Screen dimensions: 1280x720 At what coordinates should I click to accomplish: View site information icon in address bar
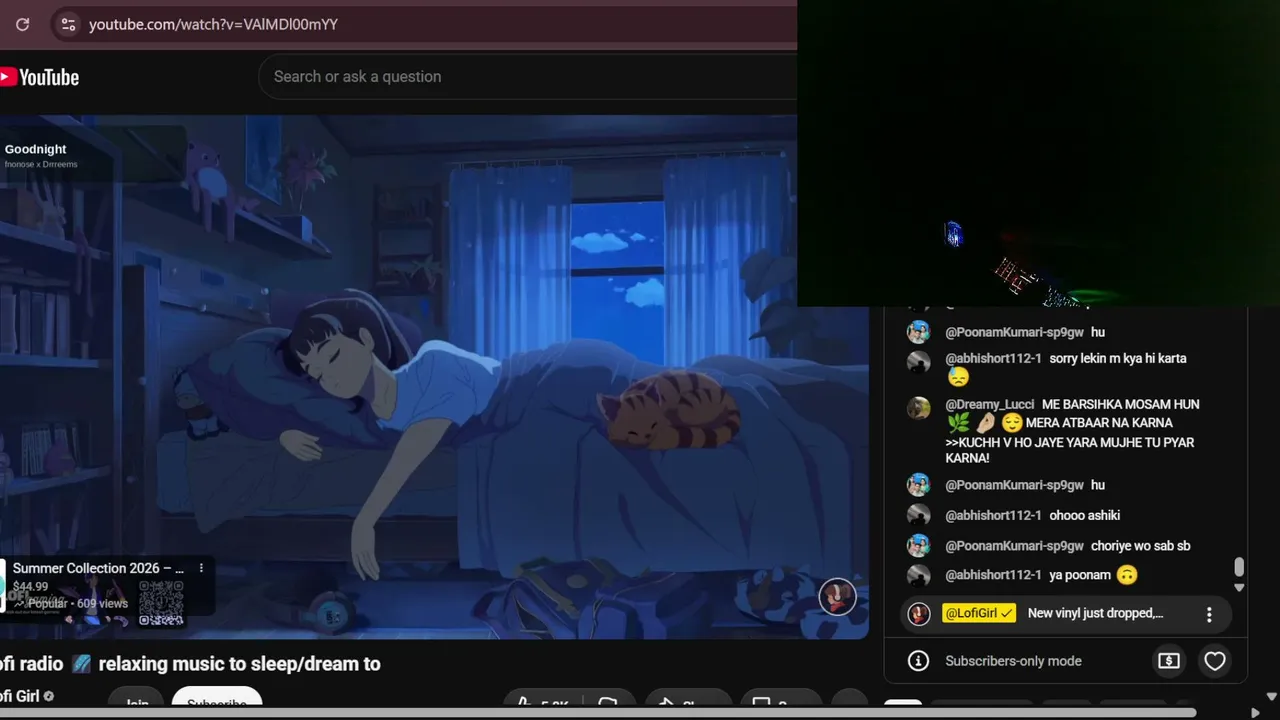(68, 24)
